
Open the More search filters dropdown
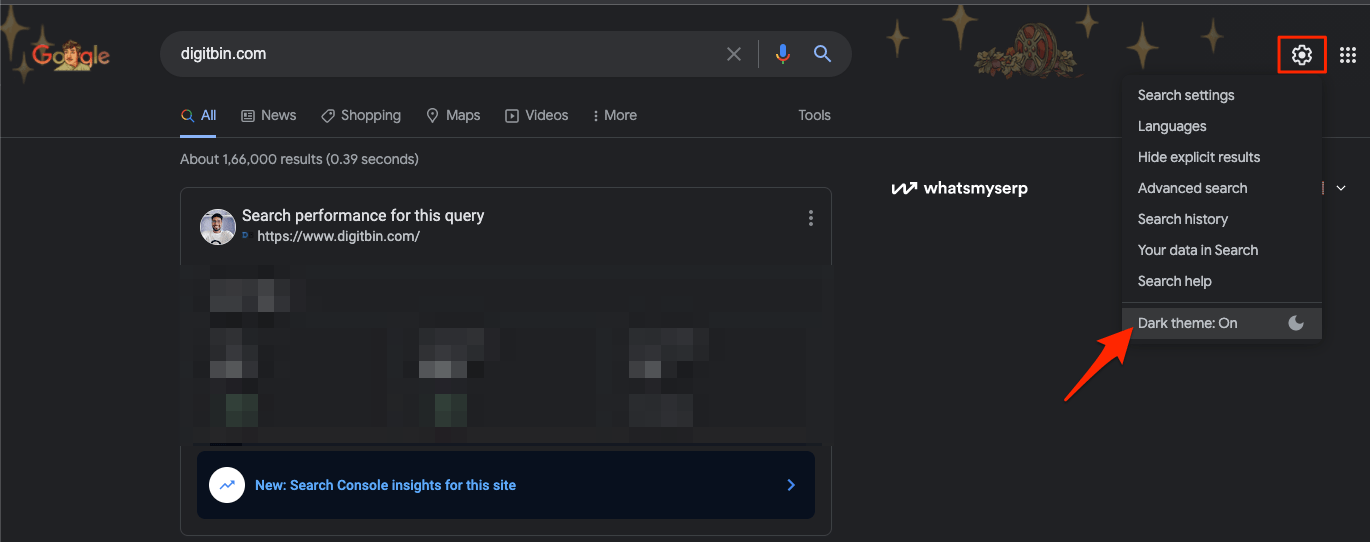click(614, 116)
